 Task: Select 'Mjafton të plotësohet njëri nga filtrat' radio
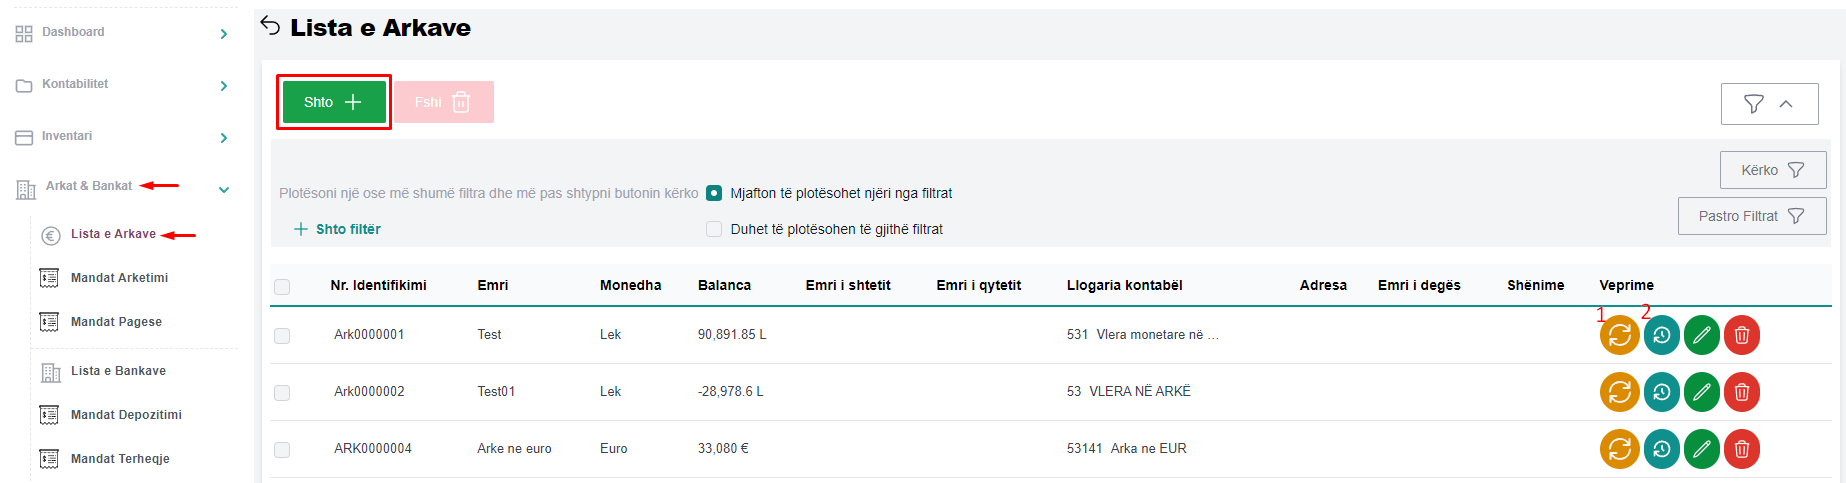[714, 193]
